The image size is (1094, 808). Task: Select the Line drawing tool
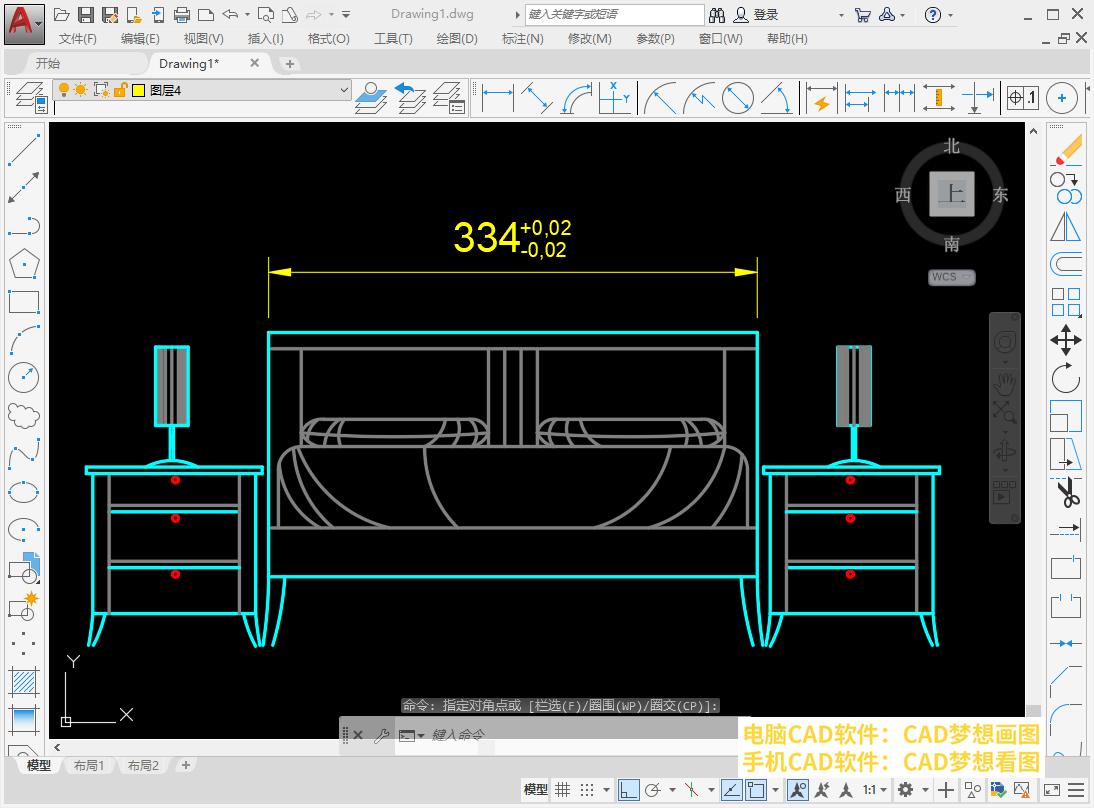pyautogui.click(x=23, y=150)
